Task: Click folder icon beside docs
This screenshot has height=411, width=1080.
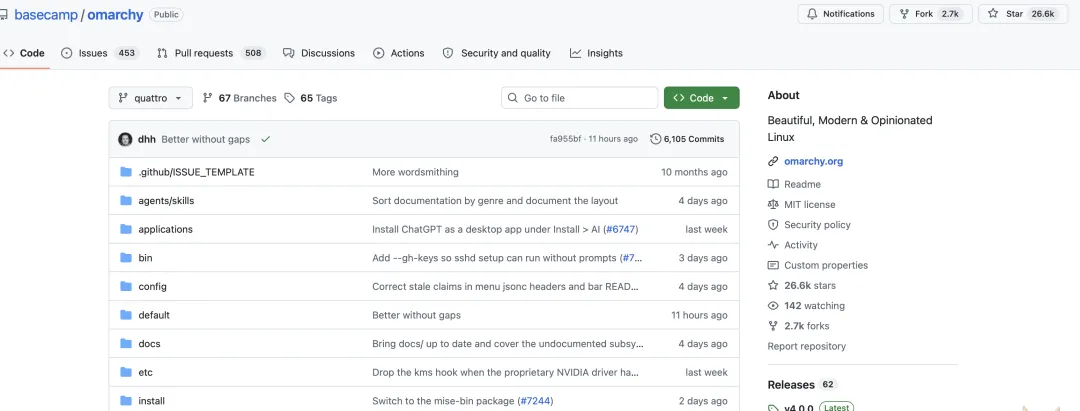Action: coord(126,344)
